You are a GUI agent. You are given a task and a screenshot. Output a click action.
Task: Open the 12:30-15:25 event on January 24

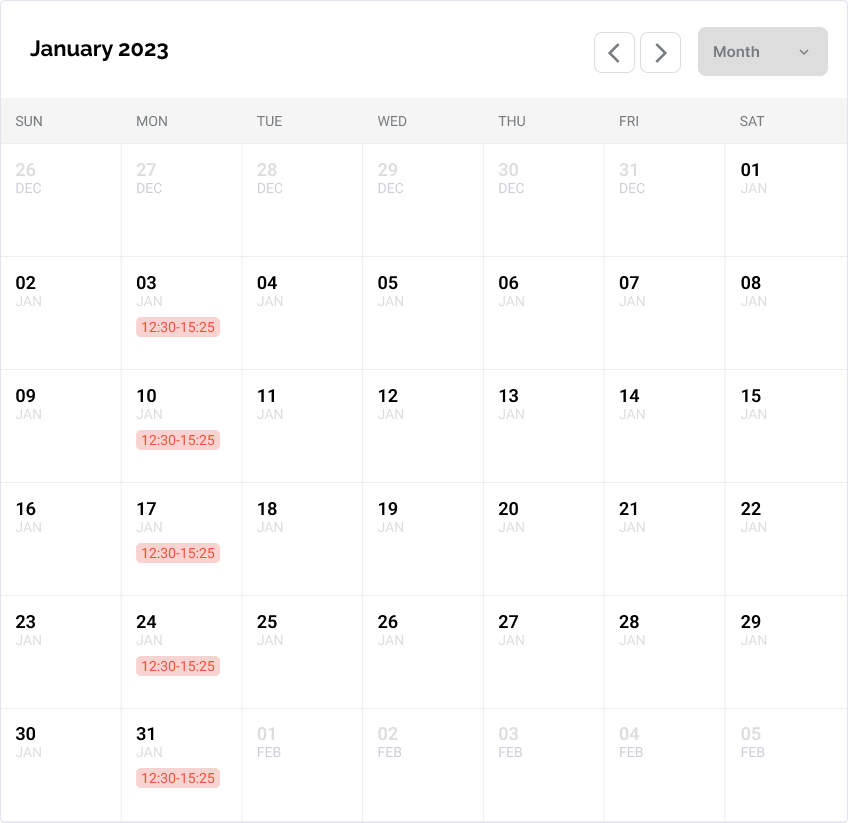click(178, 666)
